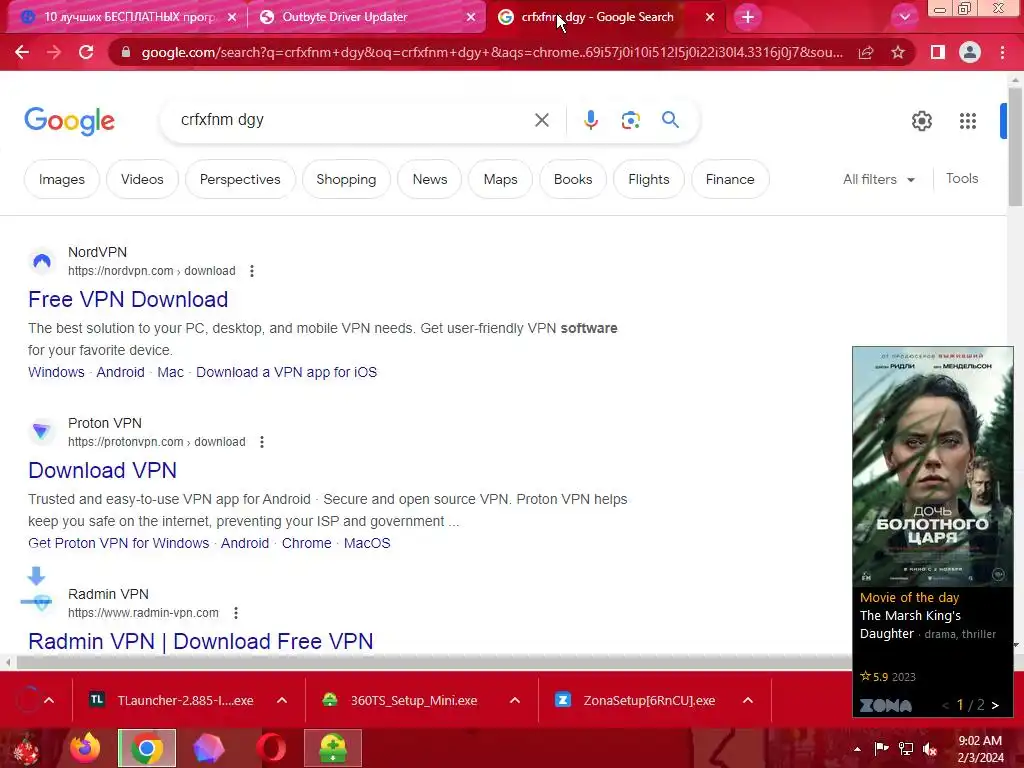The height and width of the screenshot is (768, 1024).
Task: Click the muted volume tray icon
Action: (929, 749)
